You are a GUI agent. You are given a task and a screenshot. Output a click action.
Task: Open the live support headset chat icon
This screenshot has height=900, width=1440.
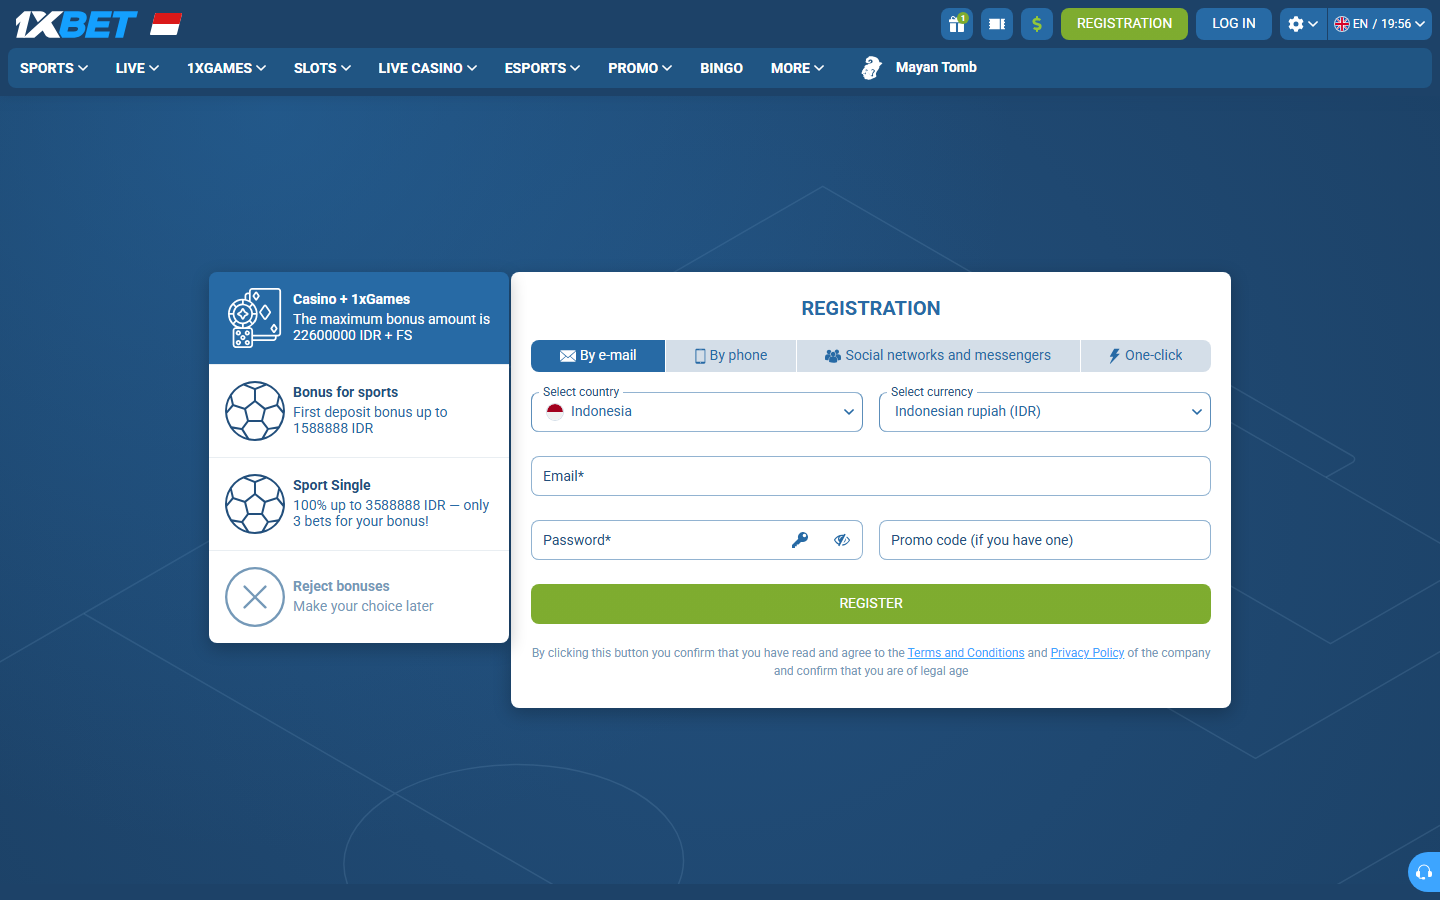coord(1424,872)
